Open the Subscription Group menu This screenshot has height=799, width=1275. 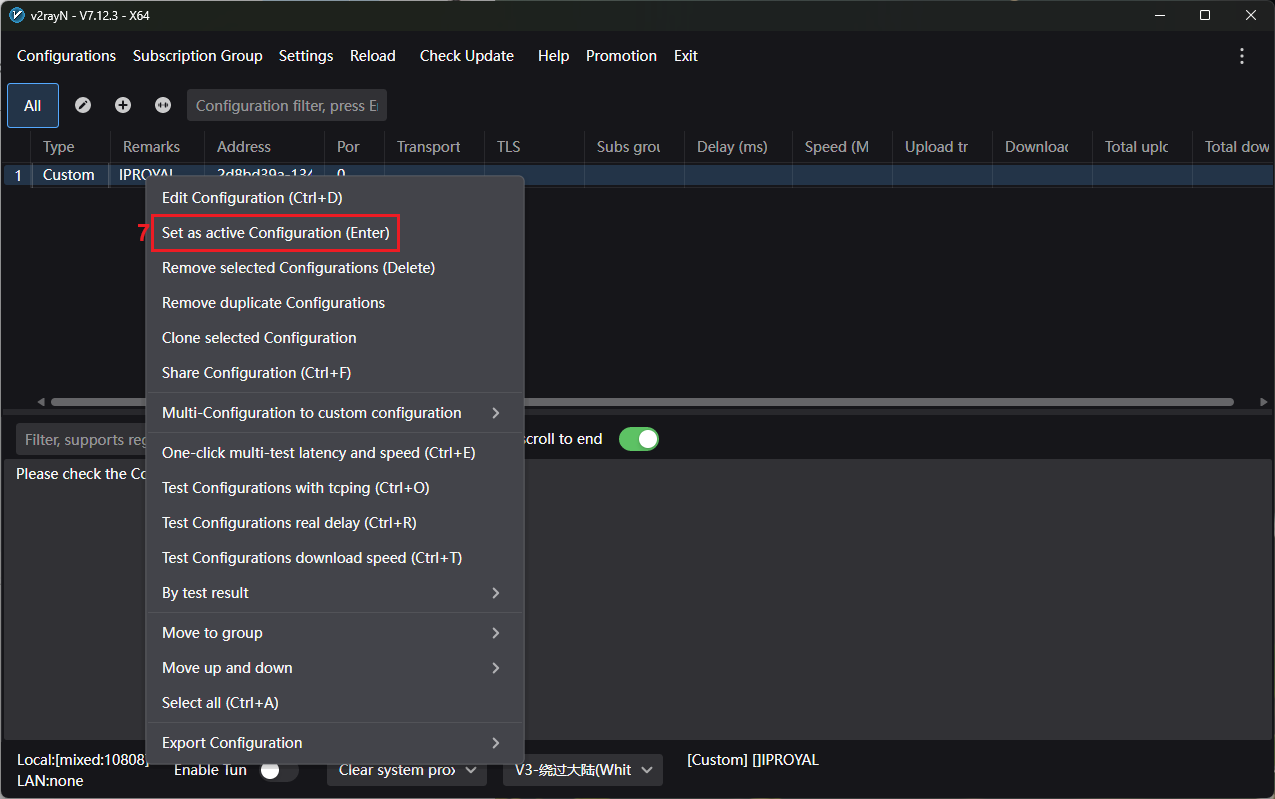[197, 56]
